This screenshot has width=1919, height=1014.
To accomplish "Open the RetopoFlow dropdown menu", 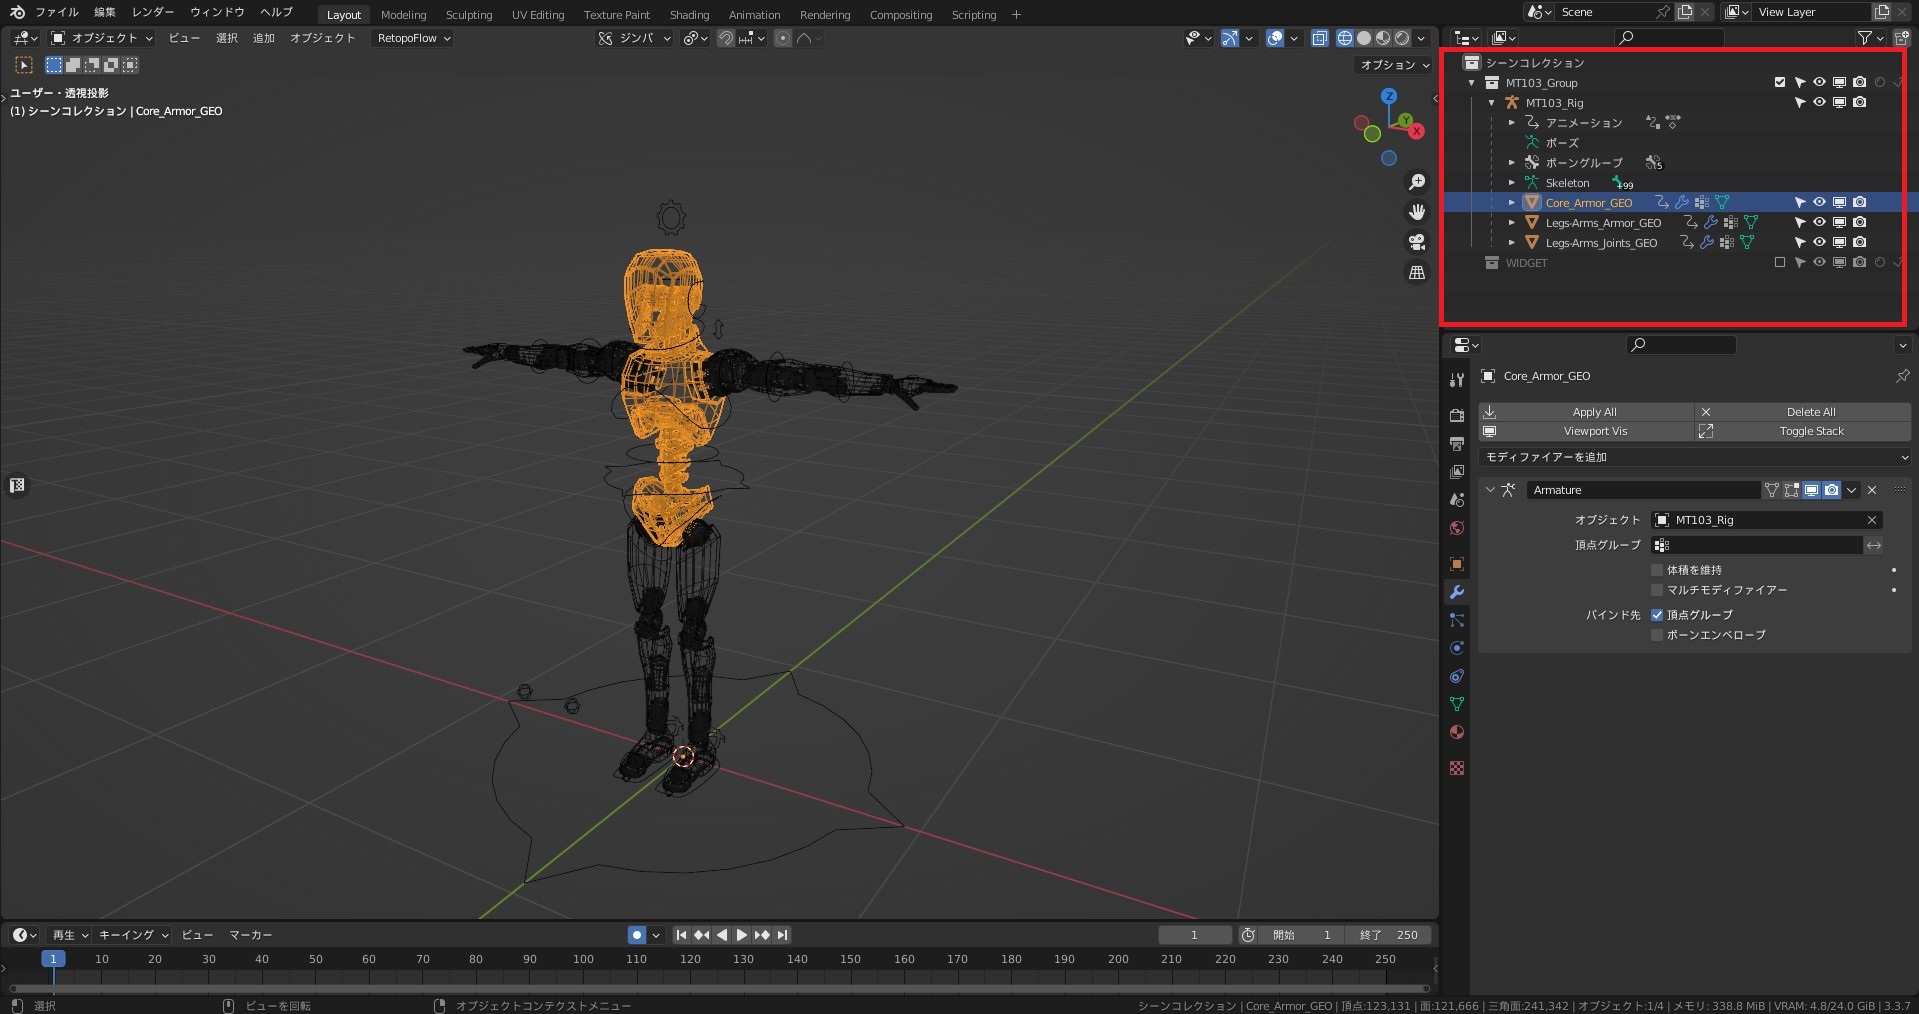I will [x=413, y=38].
